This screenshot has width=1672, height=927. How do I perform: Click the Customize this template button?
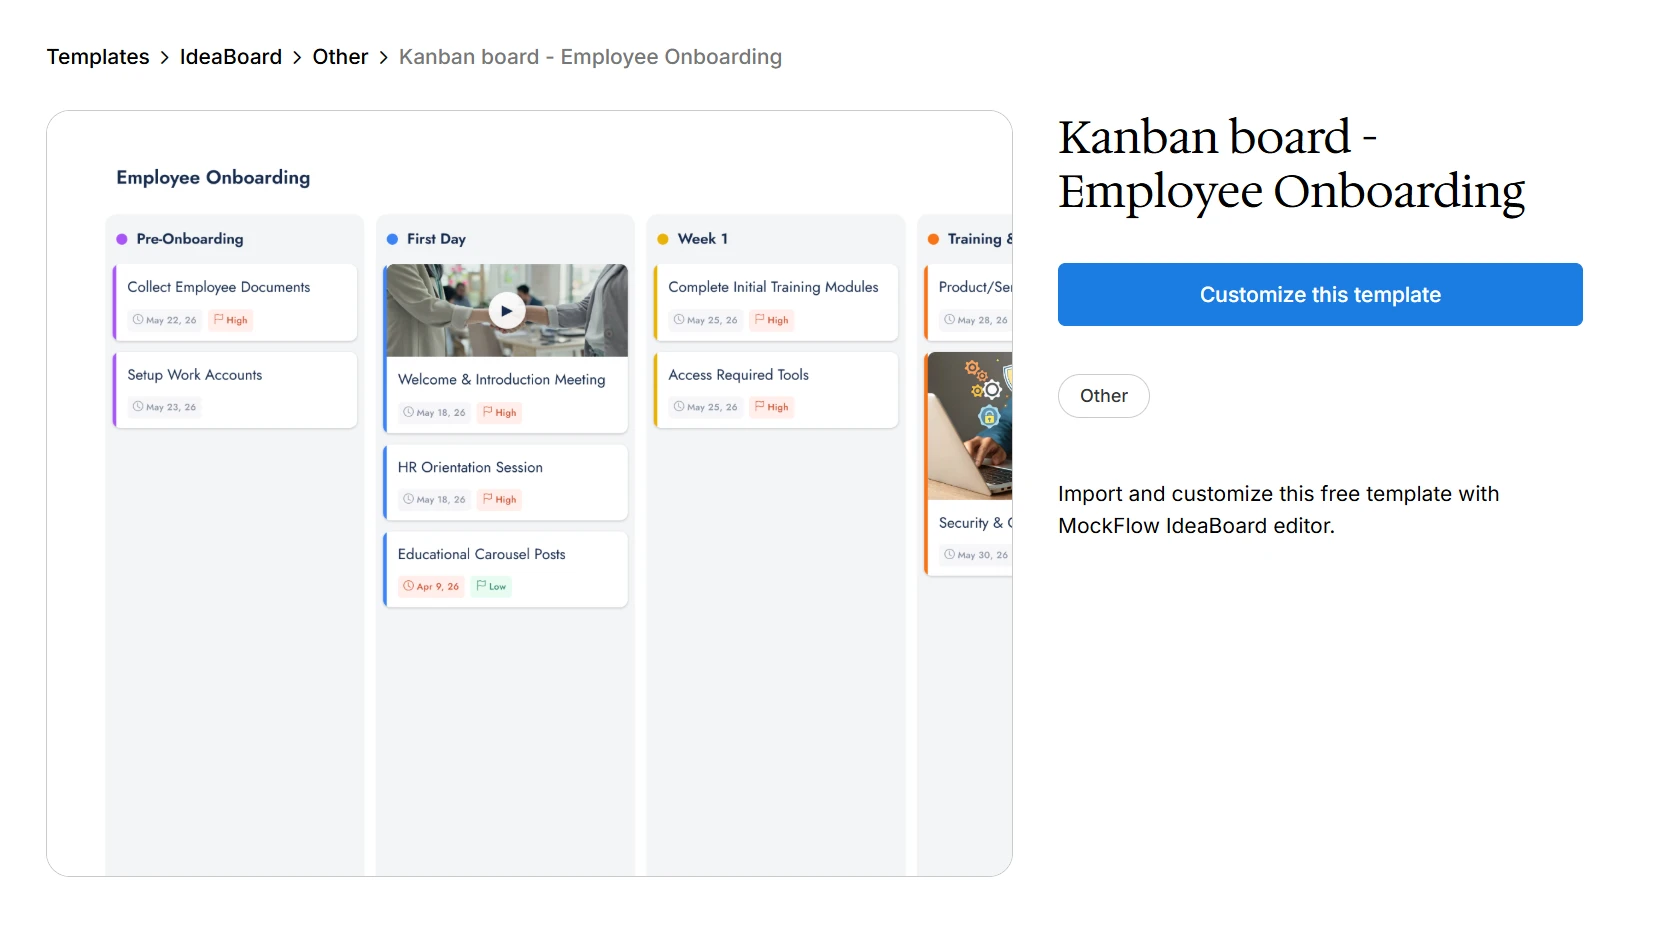pos(1320,295)
